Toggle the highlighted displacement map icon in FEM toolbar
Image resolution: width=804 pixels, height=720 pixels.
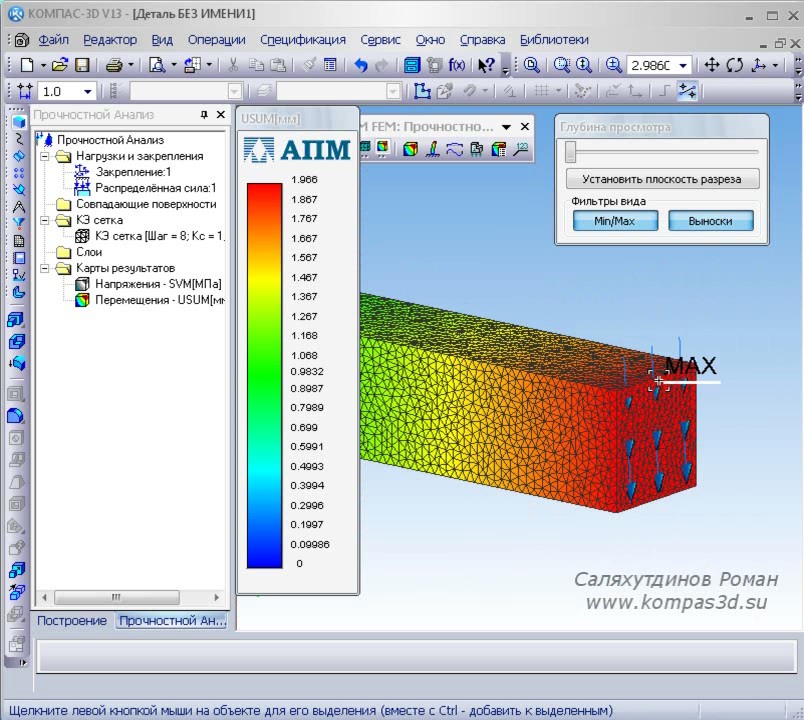pos(383,149)
